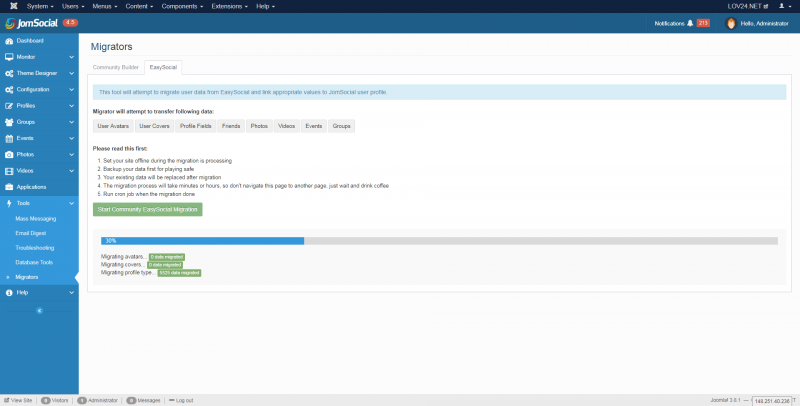Open the top Help menu
The image size is (800, 406).
[265, 6]
